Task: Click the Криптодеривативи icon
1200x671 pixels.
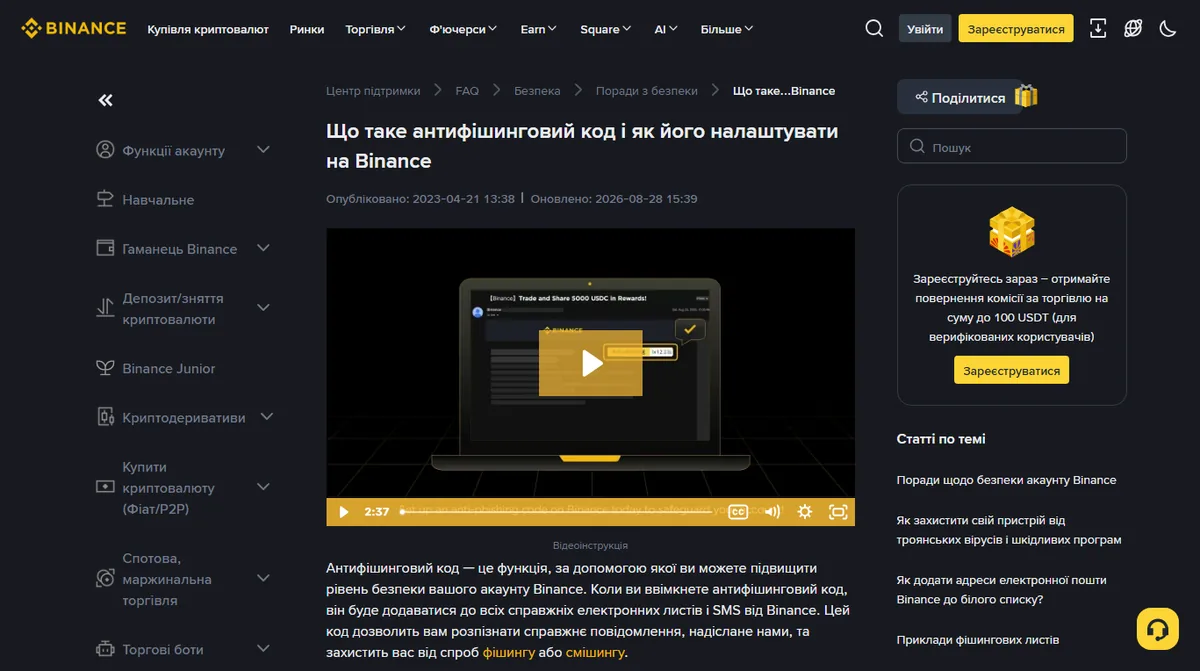Action: pyautogui.click(x=105, y=417)
